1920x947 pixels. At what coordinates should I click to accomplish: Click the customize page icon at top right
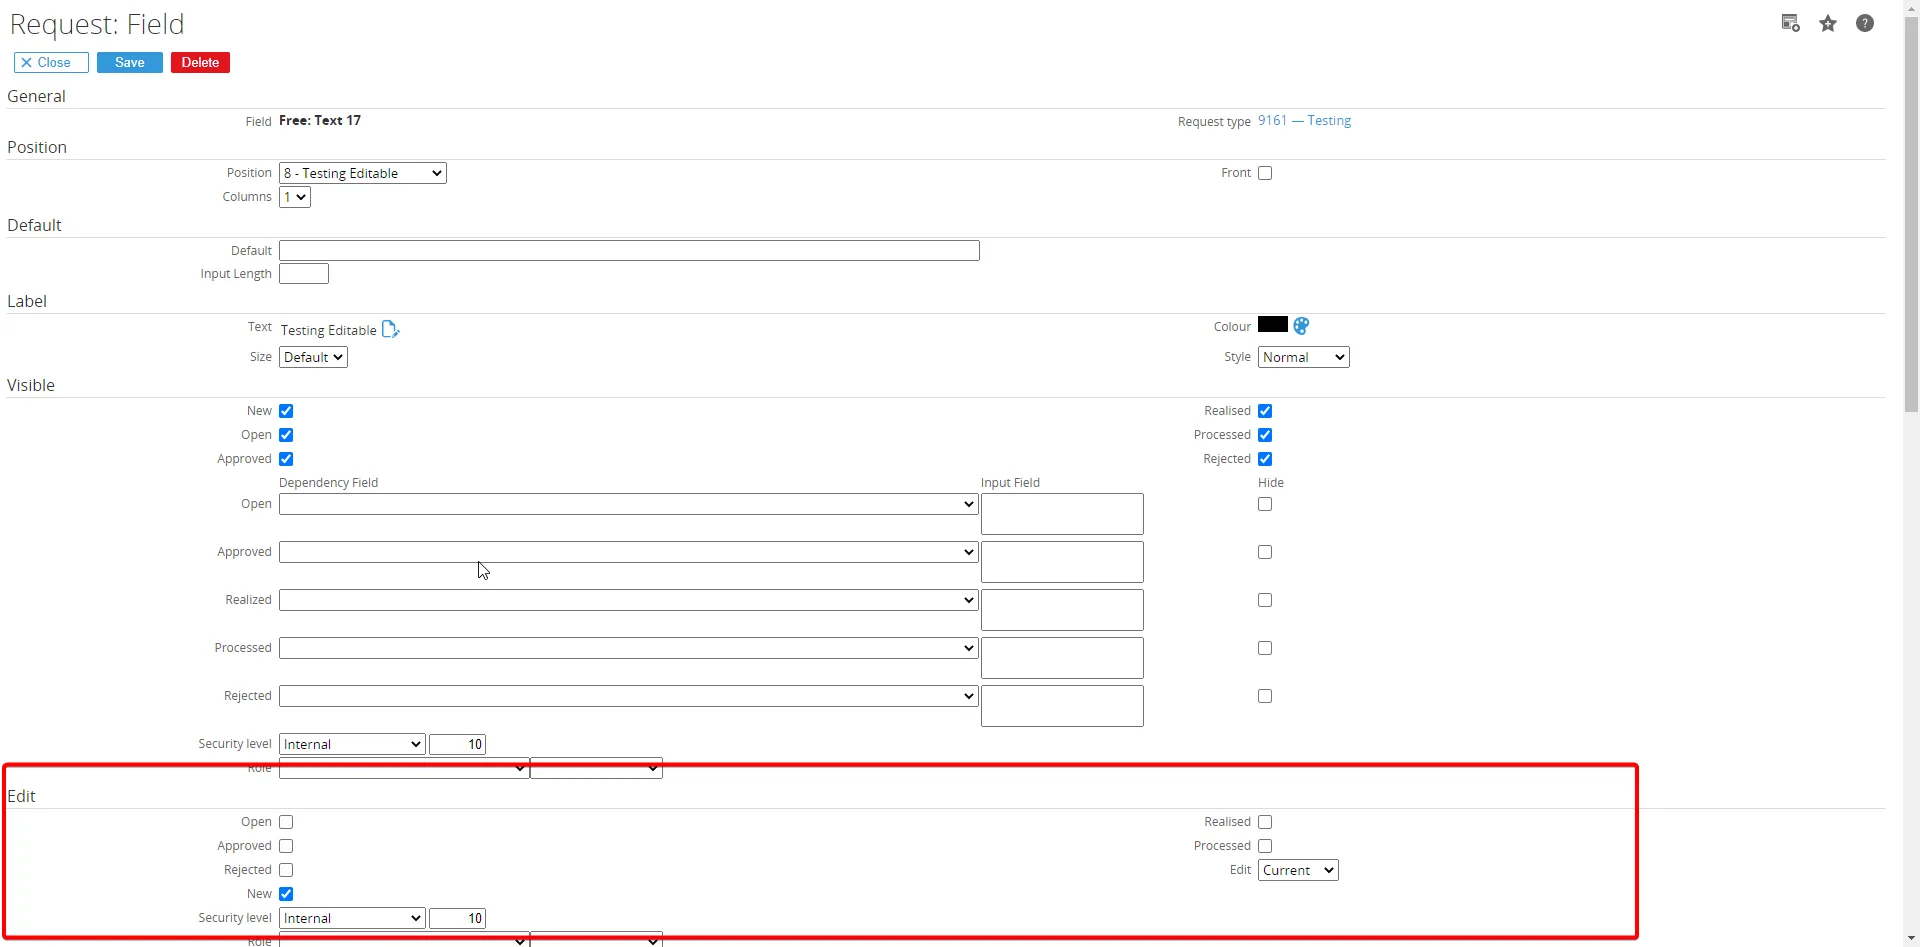(x=1791, y=23)
